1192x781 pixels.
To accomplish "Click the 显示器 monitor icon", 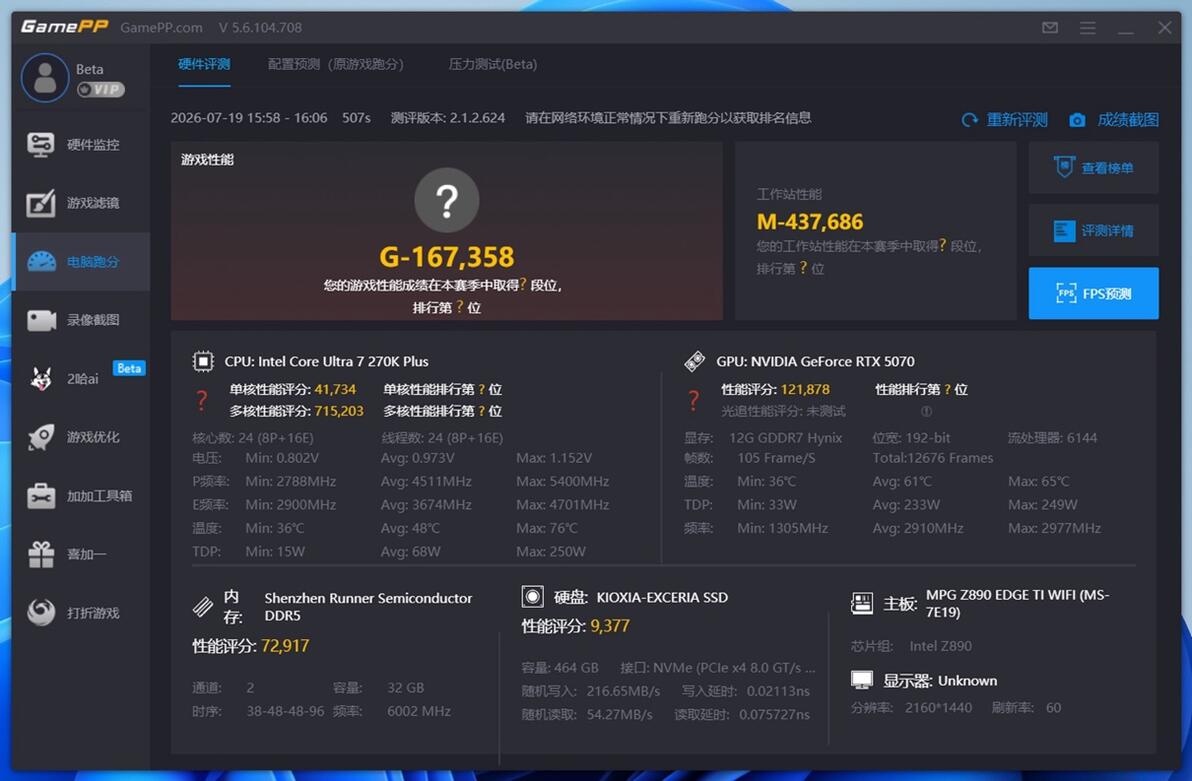I will (x=861, y=680).
